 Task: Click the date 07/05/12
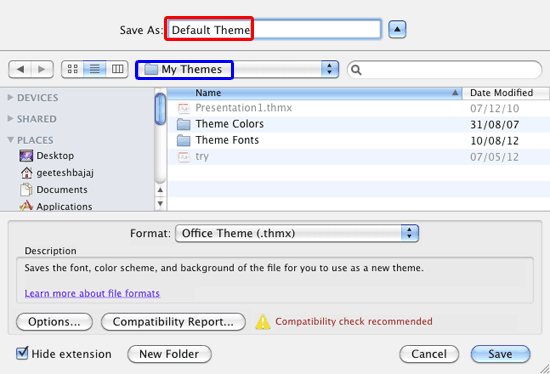[495, 157]
